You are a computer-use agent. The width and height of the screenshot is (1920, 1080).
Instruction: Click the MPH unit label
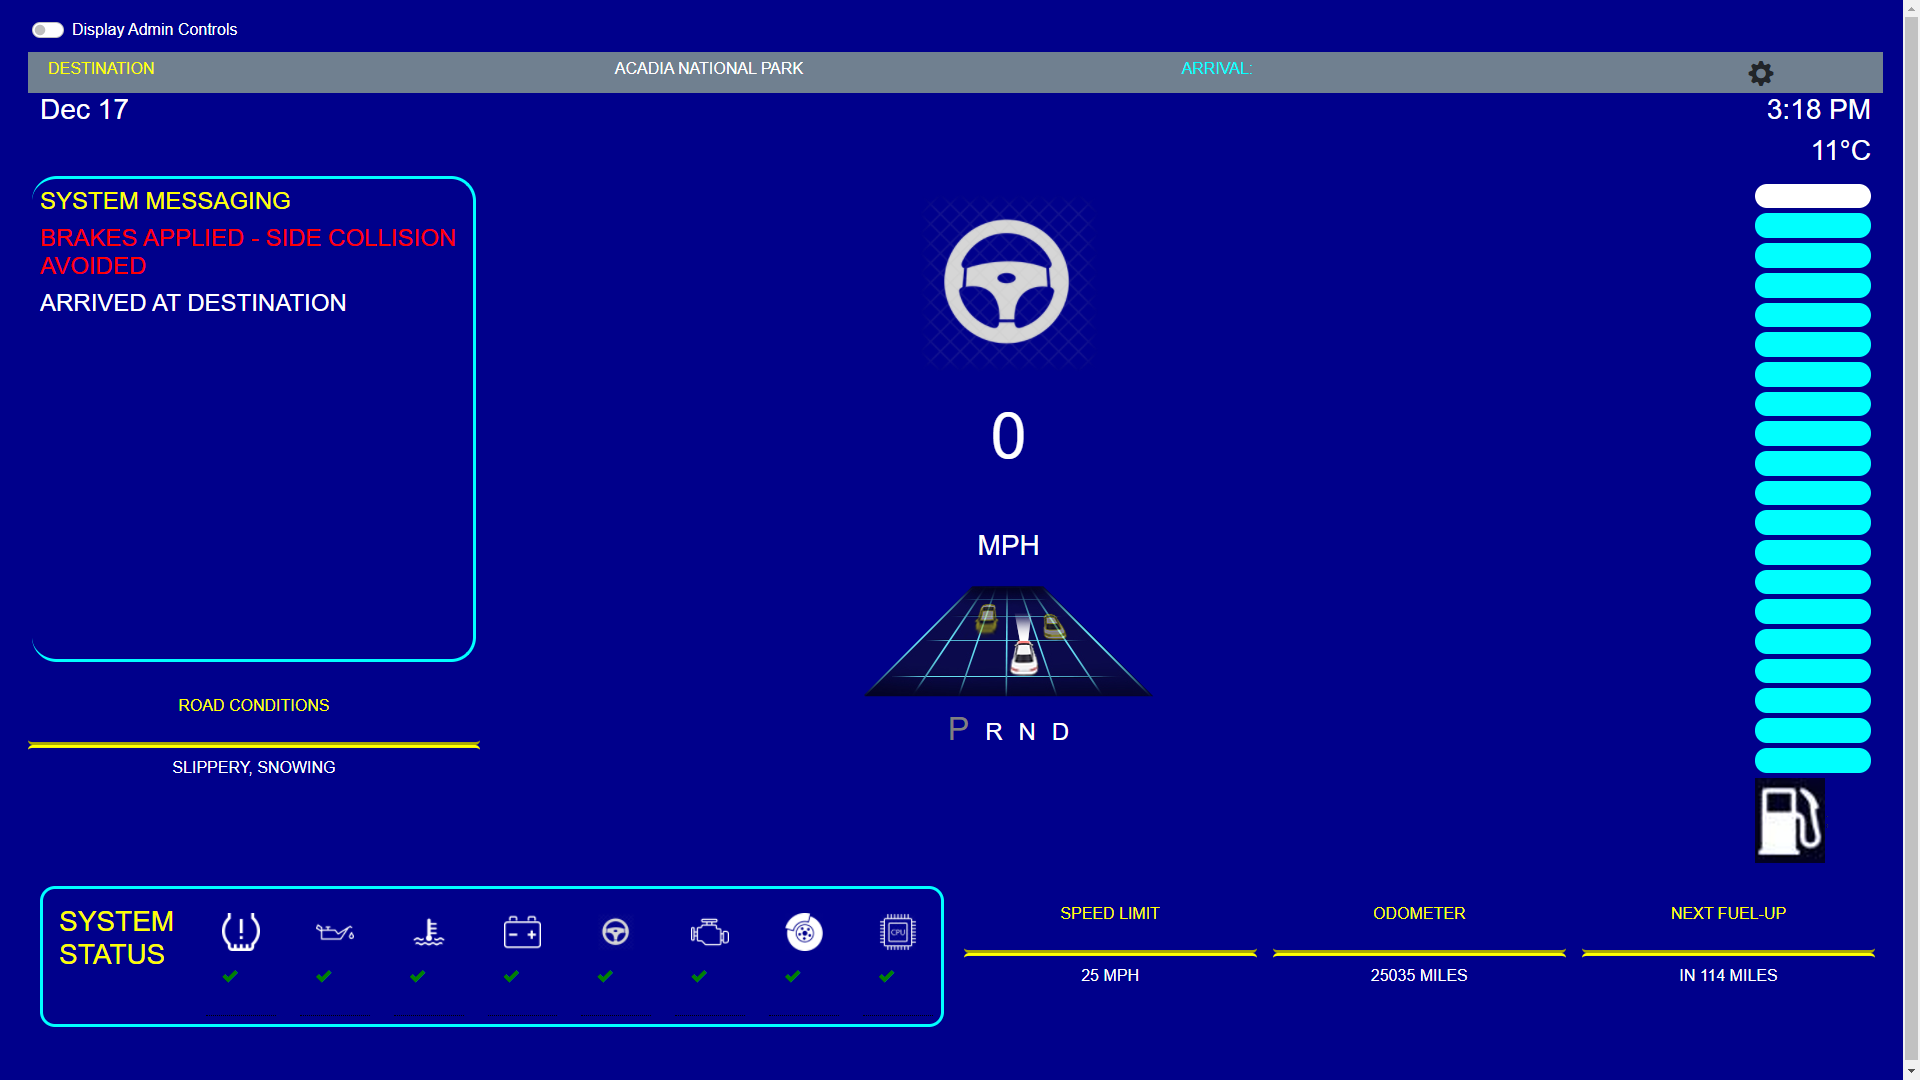point(1008,545)
